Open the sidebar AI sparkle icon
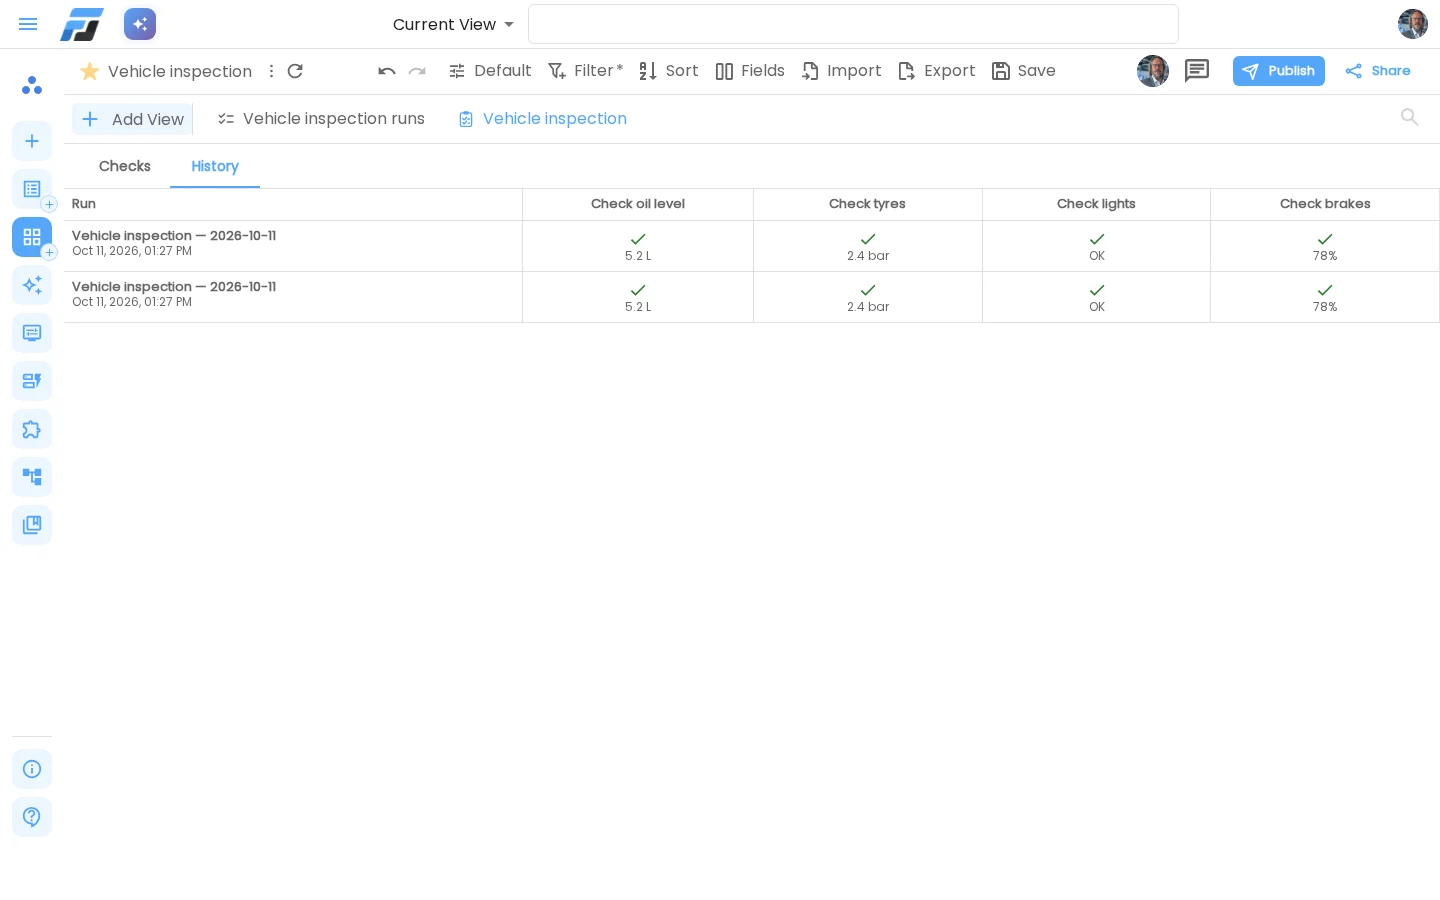Screen dimensions: 1440x900 [32, 285]
